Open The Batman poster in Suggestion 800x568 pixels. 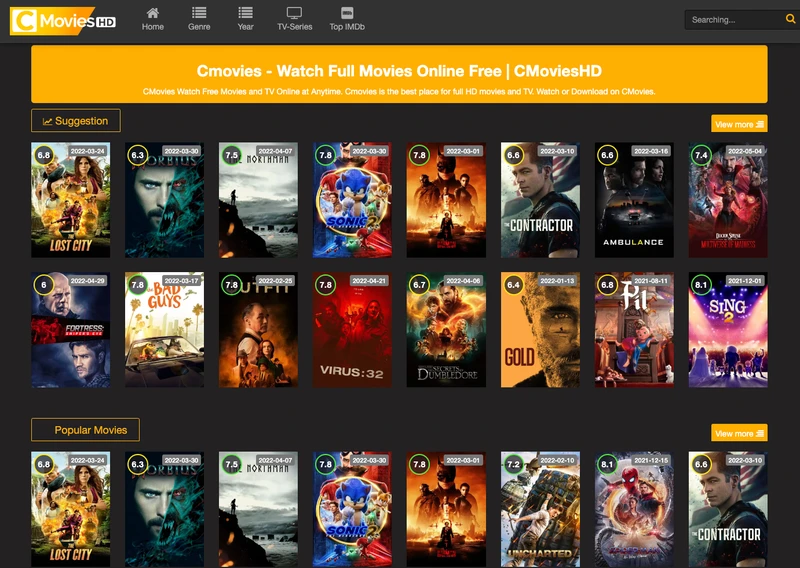[x=446, y=200]
